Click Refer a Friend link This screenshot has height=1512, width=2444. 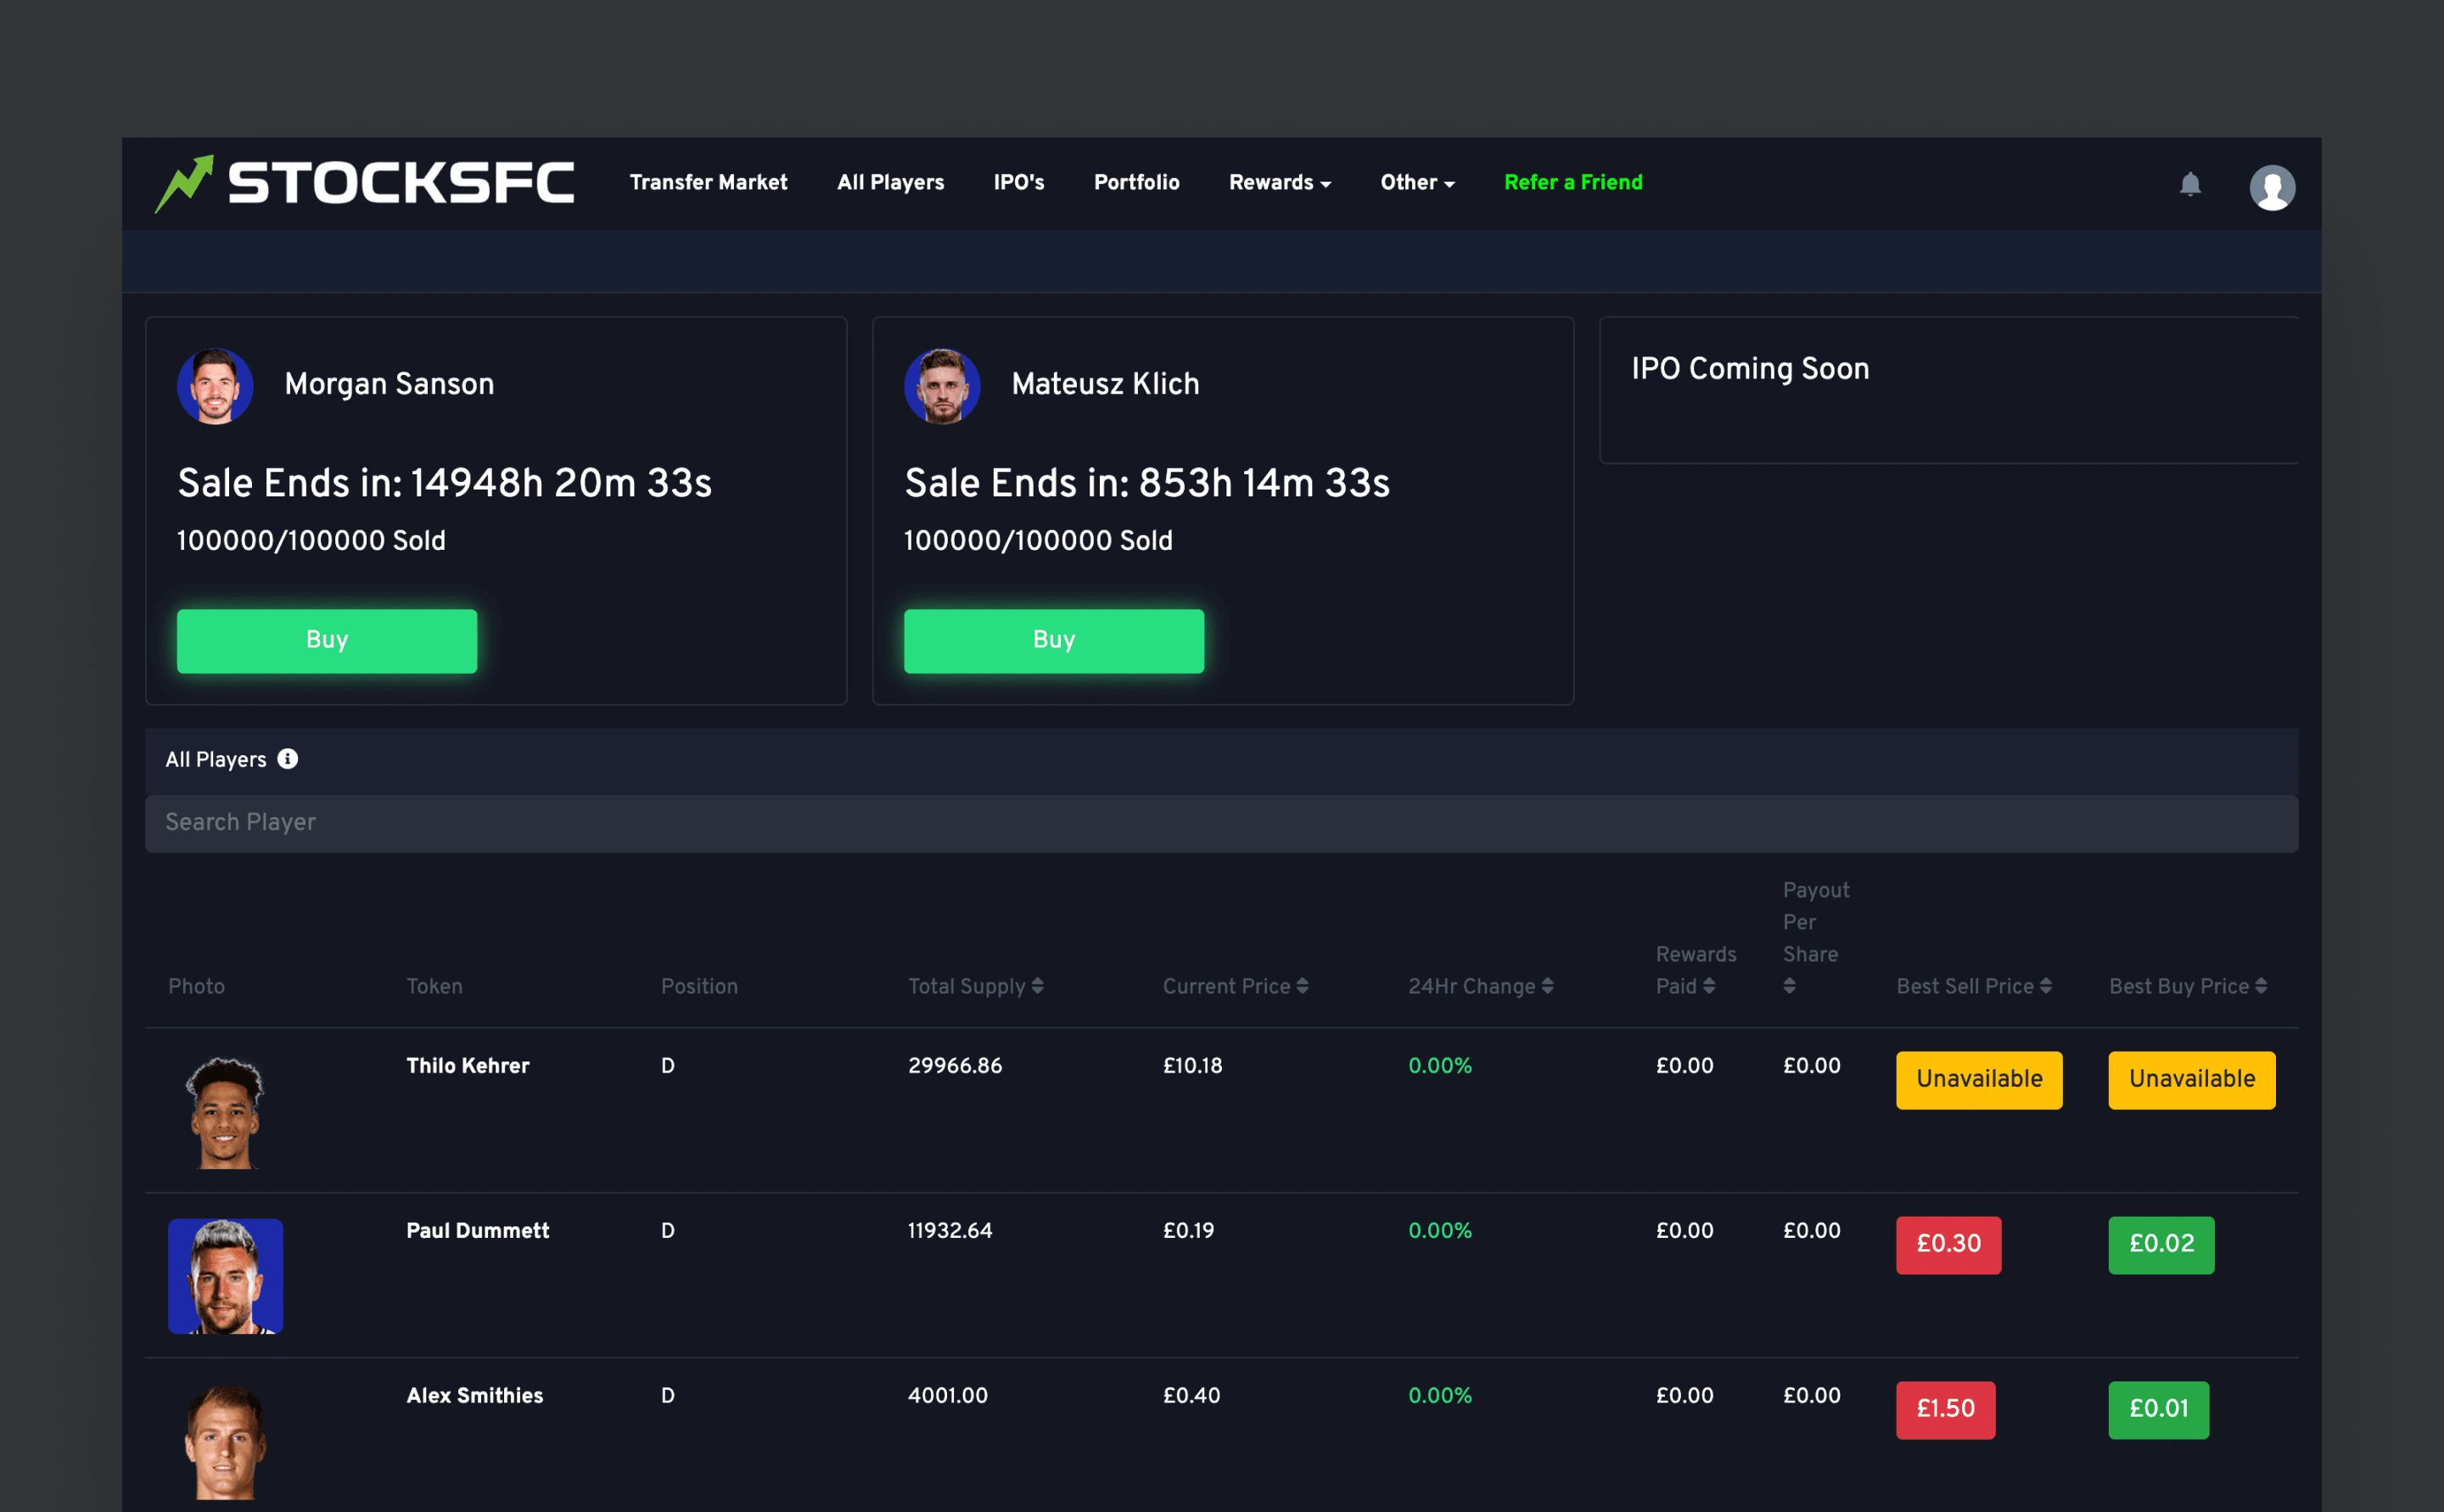coord(1573,182)
